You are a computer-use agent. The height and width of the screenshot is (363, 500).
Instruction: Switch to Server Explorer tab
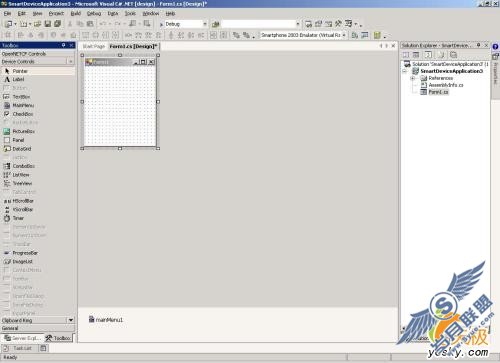[22, 338]
